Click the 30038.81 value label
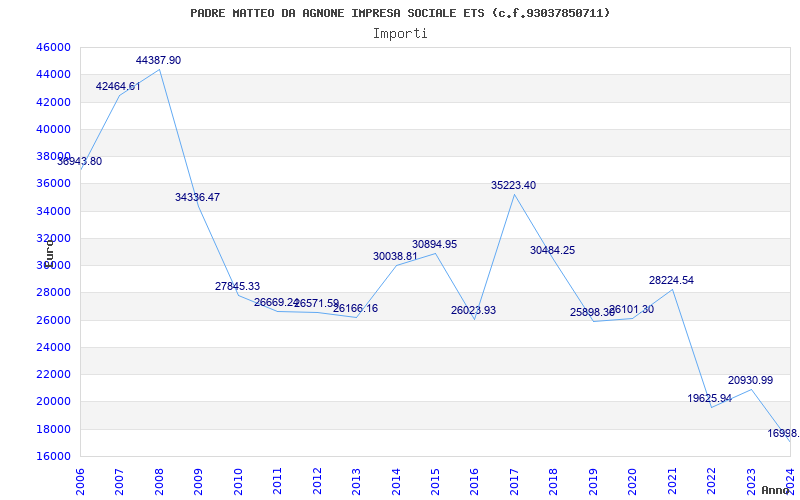The image size is (800, 500). click(395, 257)
